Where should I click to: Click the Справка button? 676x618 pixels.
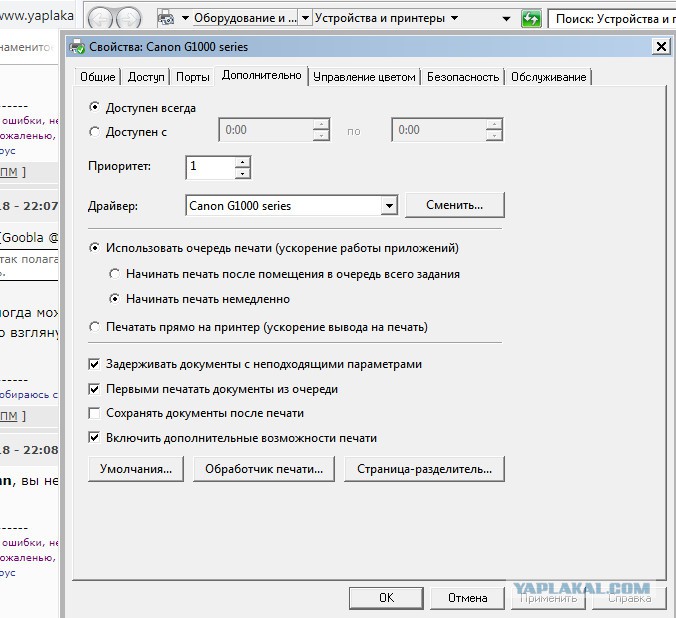click(629, 598)
